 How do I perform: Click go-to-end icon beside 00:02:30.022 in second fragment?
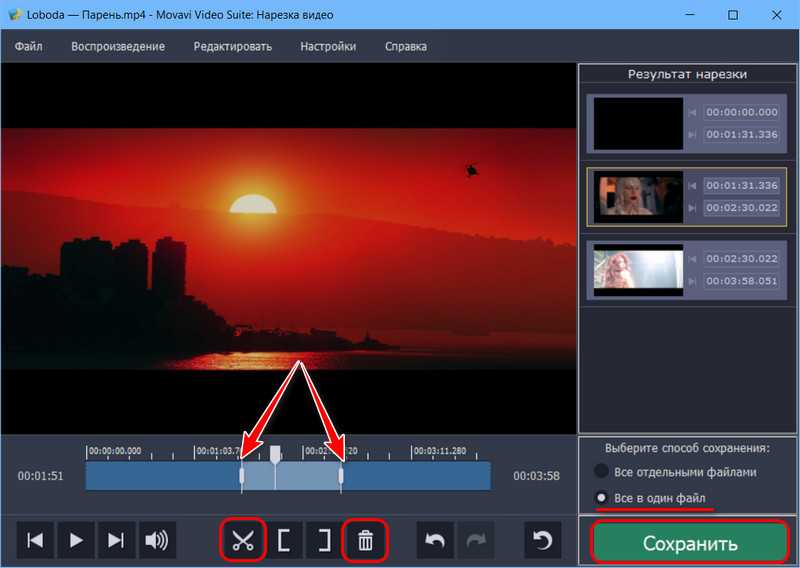click(x=692, y=208)
